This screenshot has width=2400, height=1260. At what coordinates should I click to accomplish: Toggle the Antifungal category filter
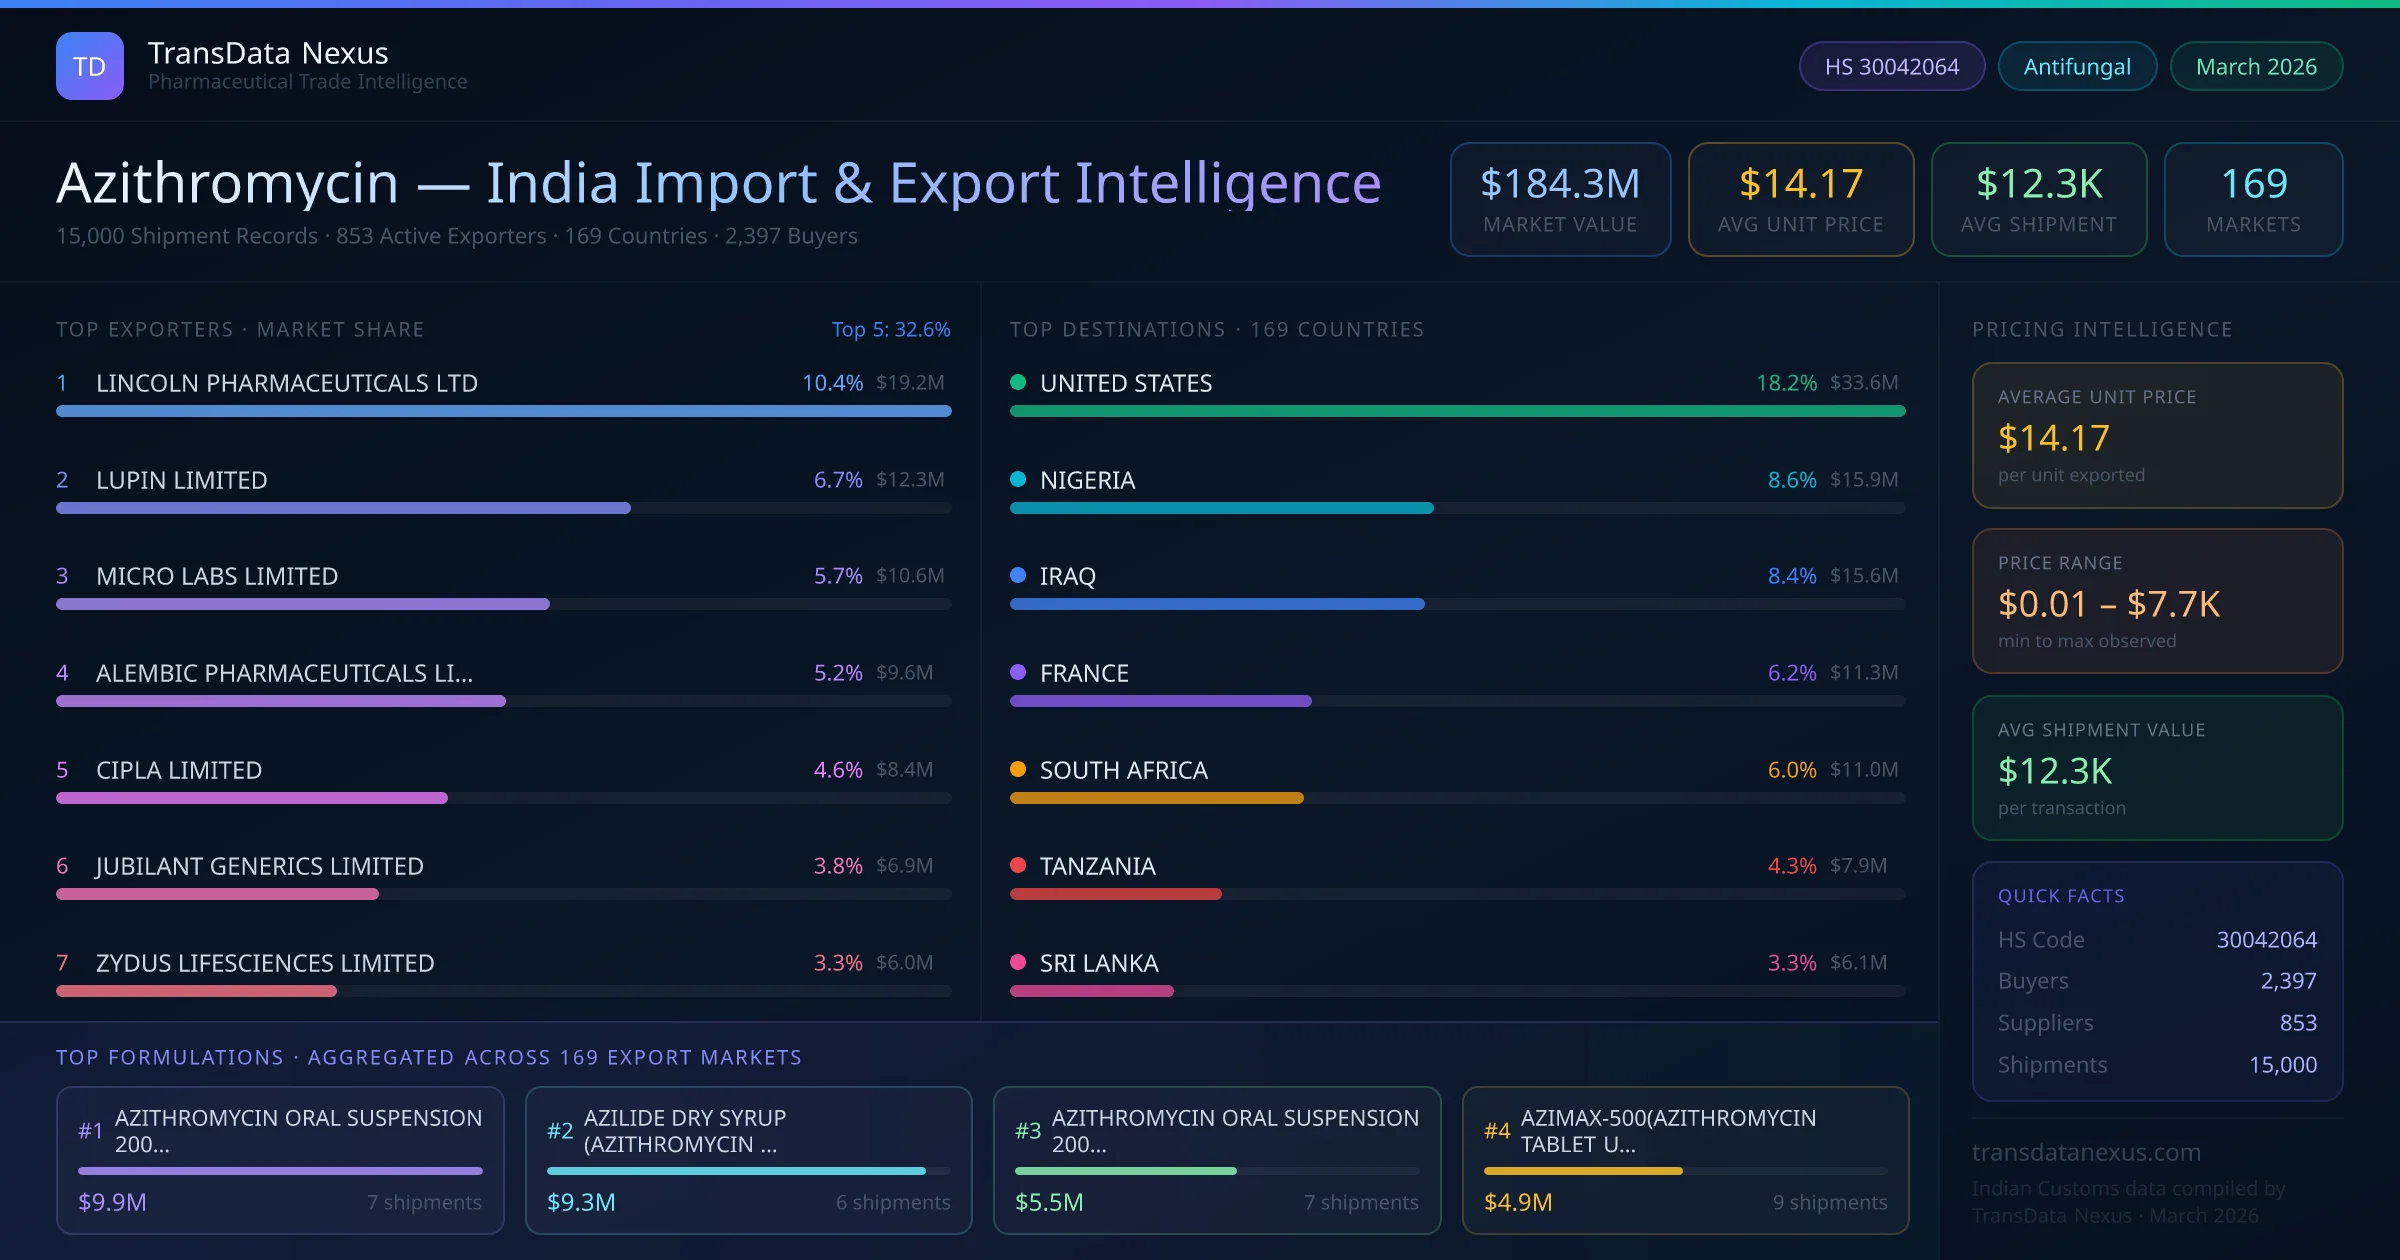tap(2077, 65)
